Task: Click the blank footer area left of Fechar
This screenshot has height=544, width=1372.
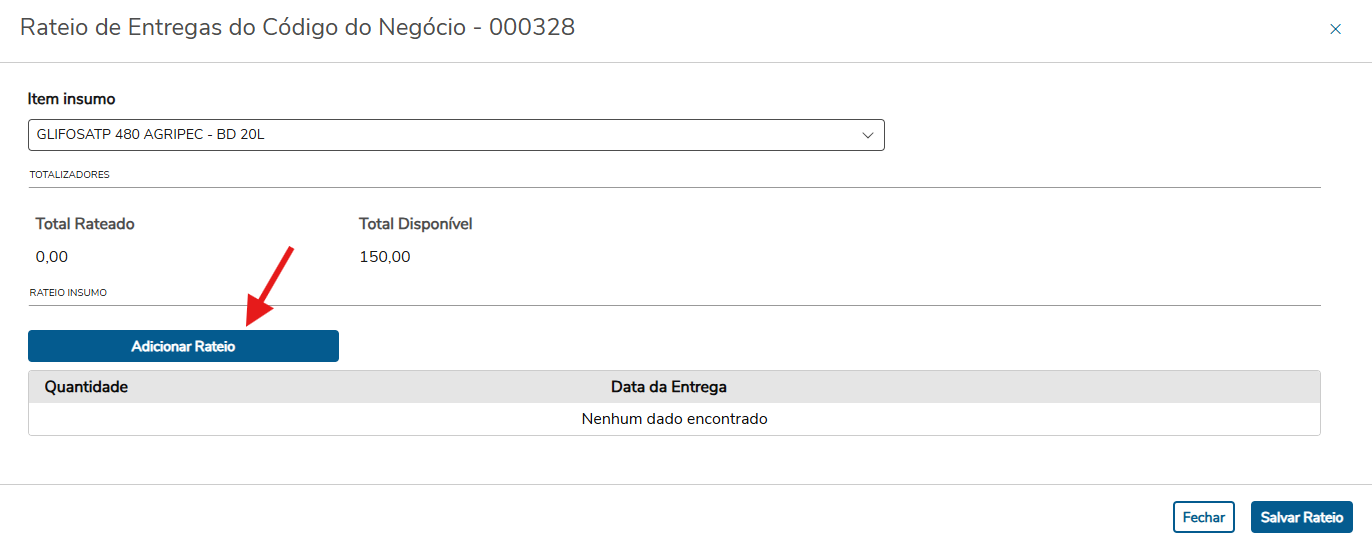Action: pos(600,516)
